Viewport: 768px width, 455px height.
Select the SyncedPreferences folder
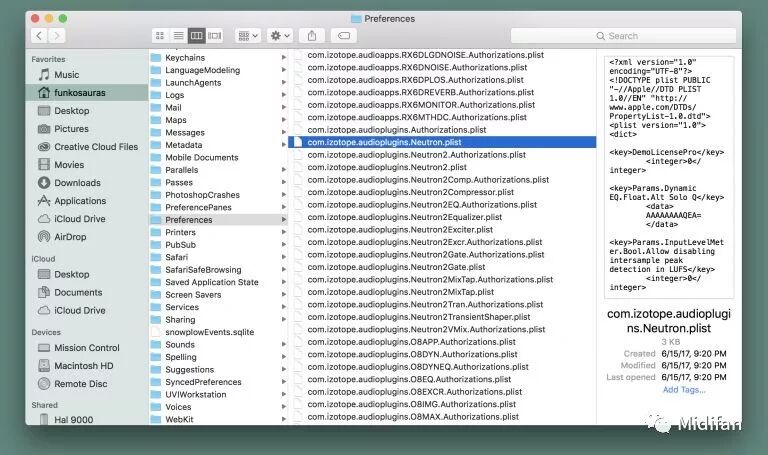[218, 382]
